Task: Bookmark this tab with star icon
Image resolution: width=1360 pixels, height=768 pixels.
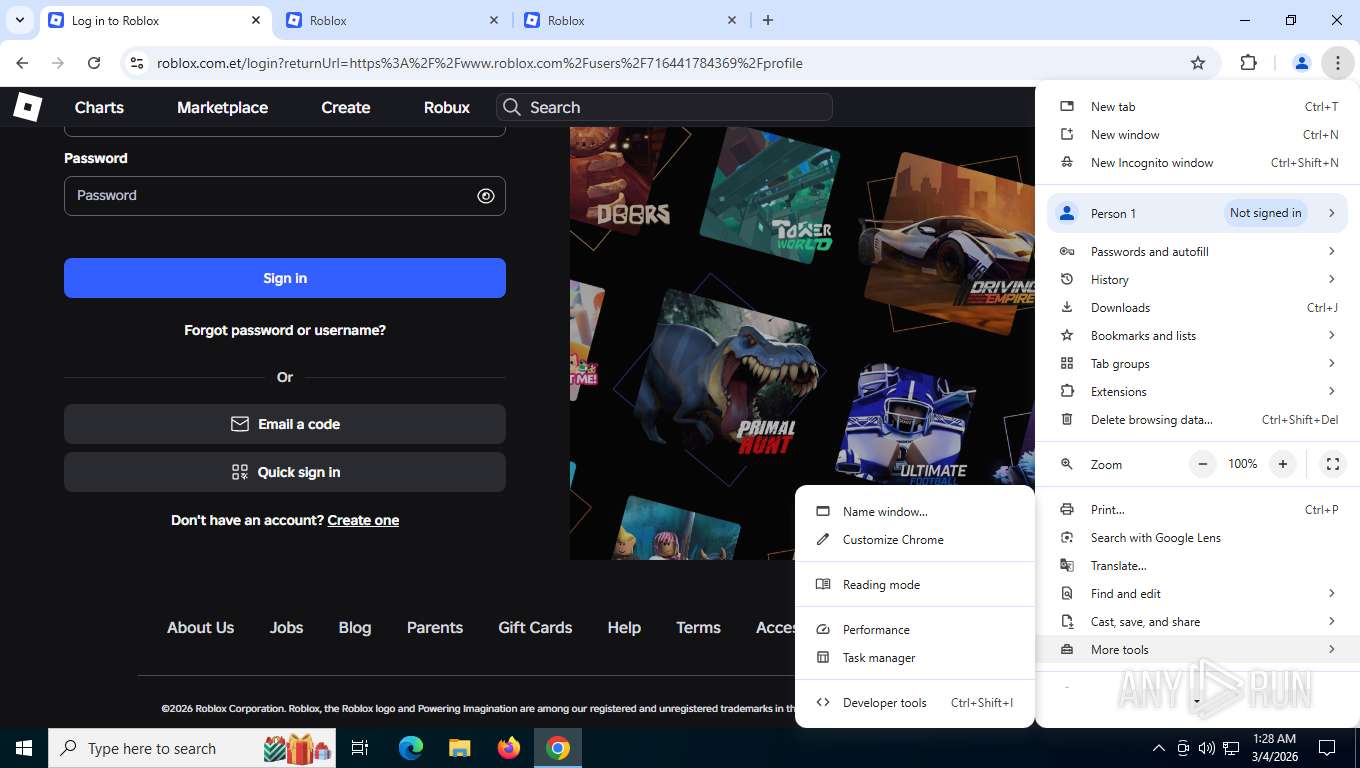Action: (1198, 63)
